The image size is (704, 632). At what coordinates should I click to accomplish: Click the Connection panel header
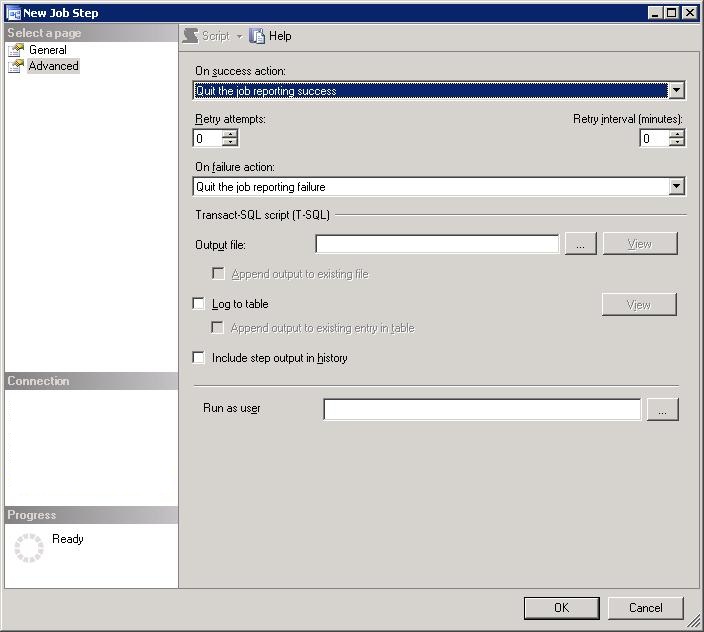92,381
